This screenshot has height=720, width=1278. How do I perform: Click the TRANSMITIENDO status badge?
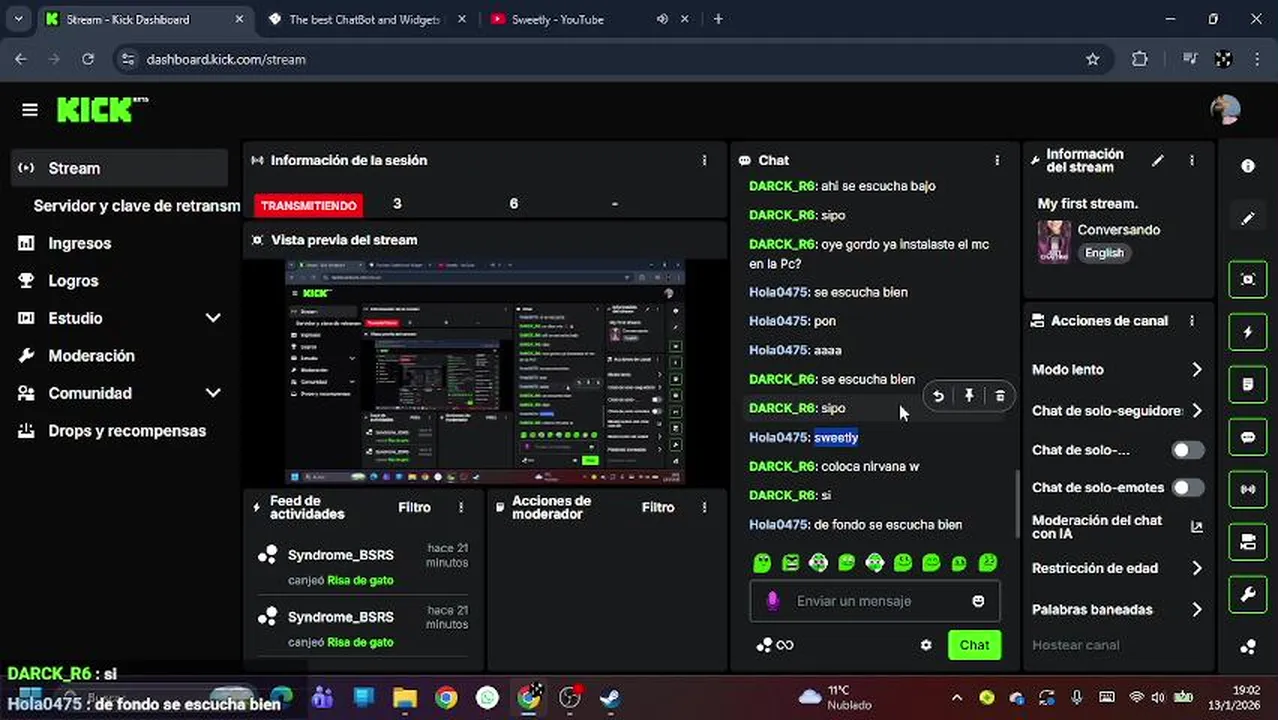(x=308, y=205)
